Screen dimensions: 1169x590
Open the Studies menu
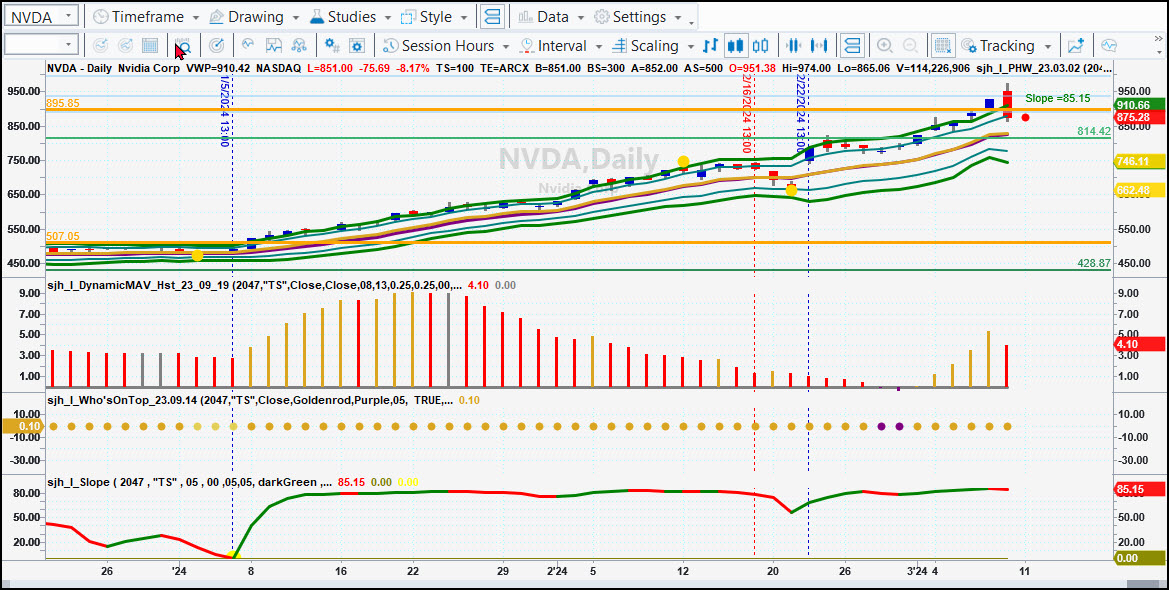tap(350, 16)
